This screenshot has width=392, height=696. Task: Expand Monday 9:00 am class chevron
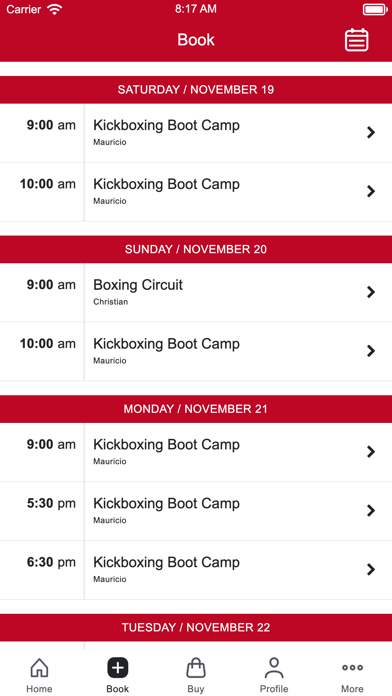click(371, 452)
